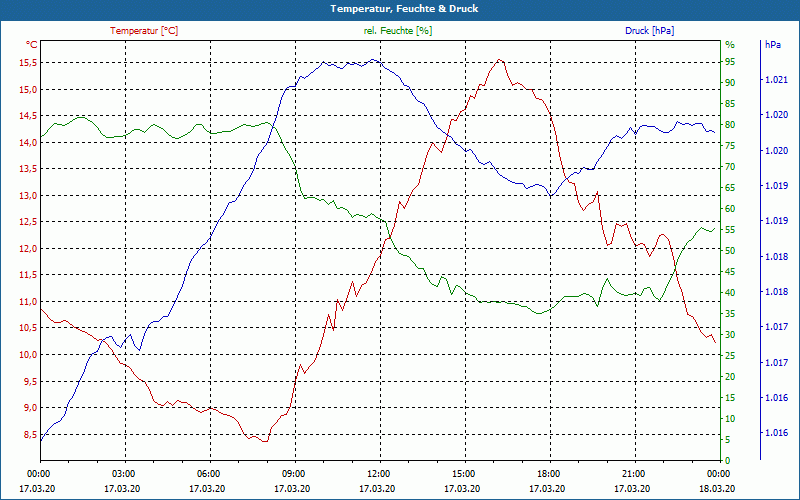This screenshot has width=800, height=500.
Task: Click the '10,5' temperature axis tick
Action: (28, 328)
